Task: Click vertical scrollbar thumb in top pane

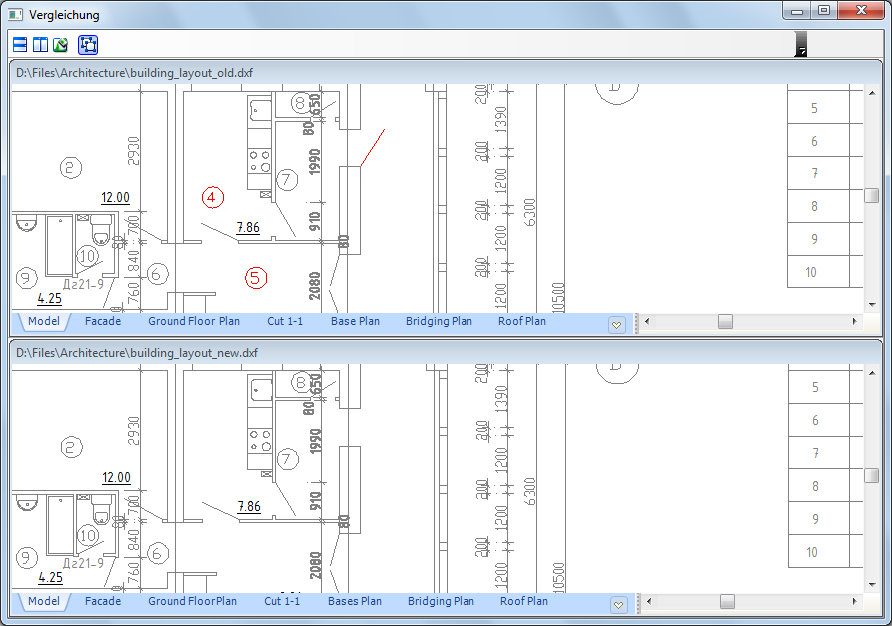Action: pos(871,196)
